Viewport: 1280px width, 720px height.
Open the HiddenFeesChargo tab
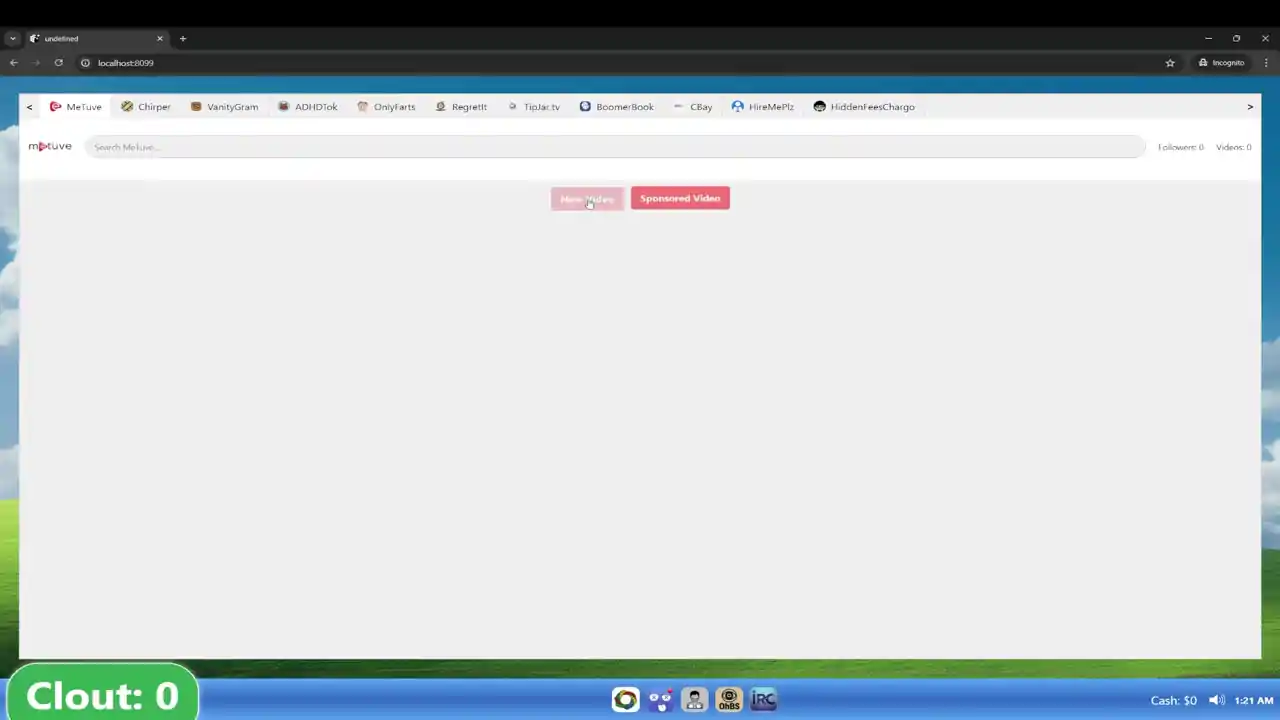pyautogui.click(x=864, y=107)
